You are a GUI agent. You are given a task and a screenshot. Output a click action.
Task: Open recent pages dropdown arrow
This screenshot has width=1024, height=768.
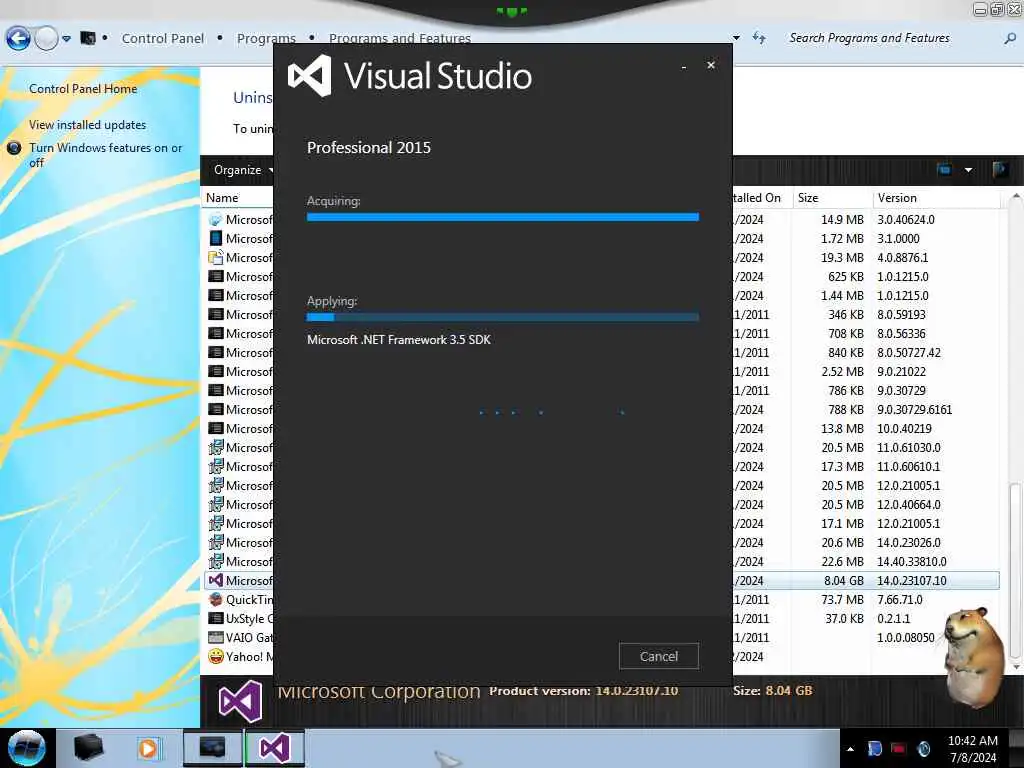tap(67, 39)
